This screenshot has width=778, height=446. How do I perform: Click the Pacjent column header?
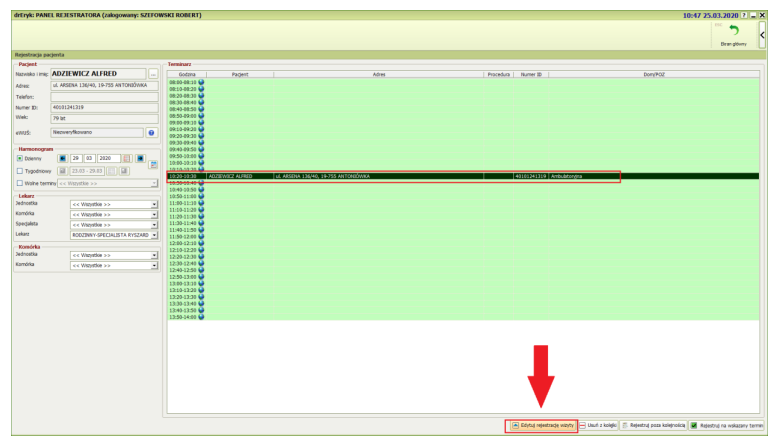239,74
